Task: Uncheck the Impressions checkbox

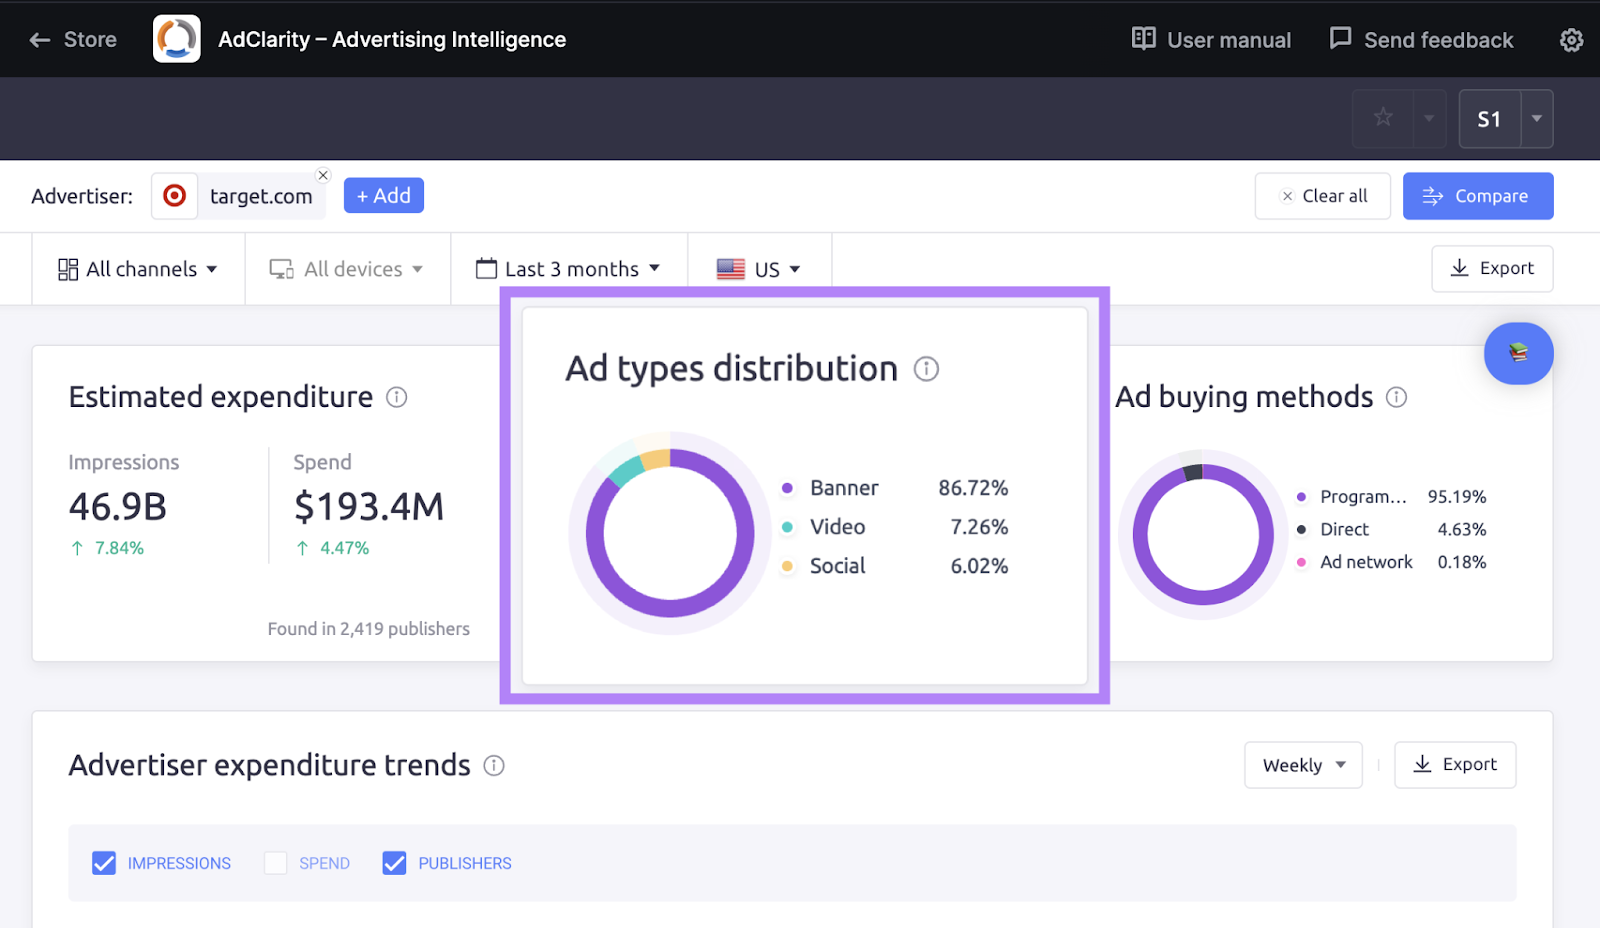Action: [x=104, y=863]
